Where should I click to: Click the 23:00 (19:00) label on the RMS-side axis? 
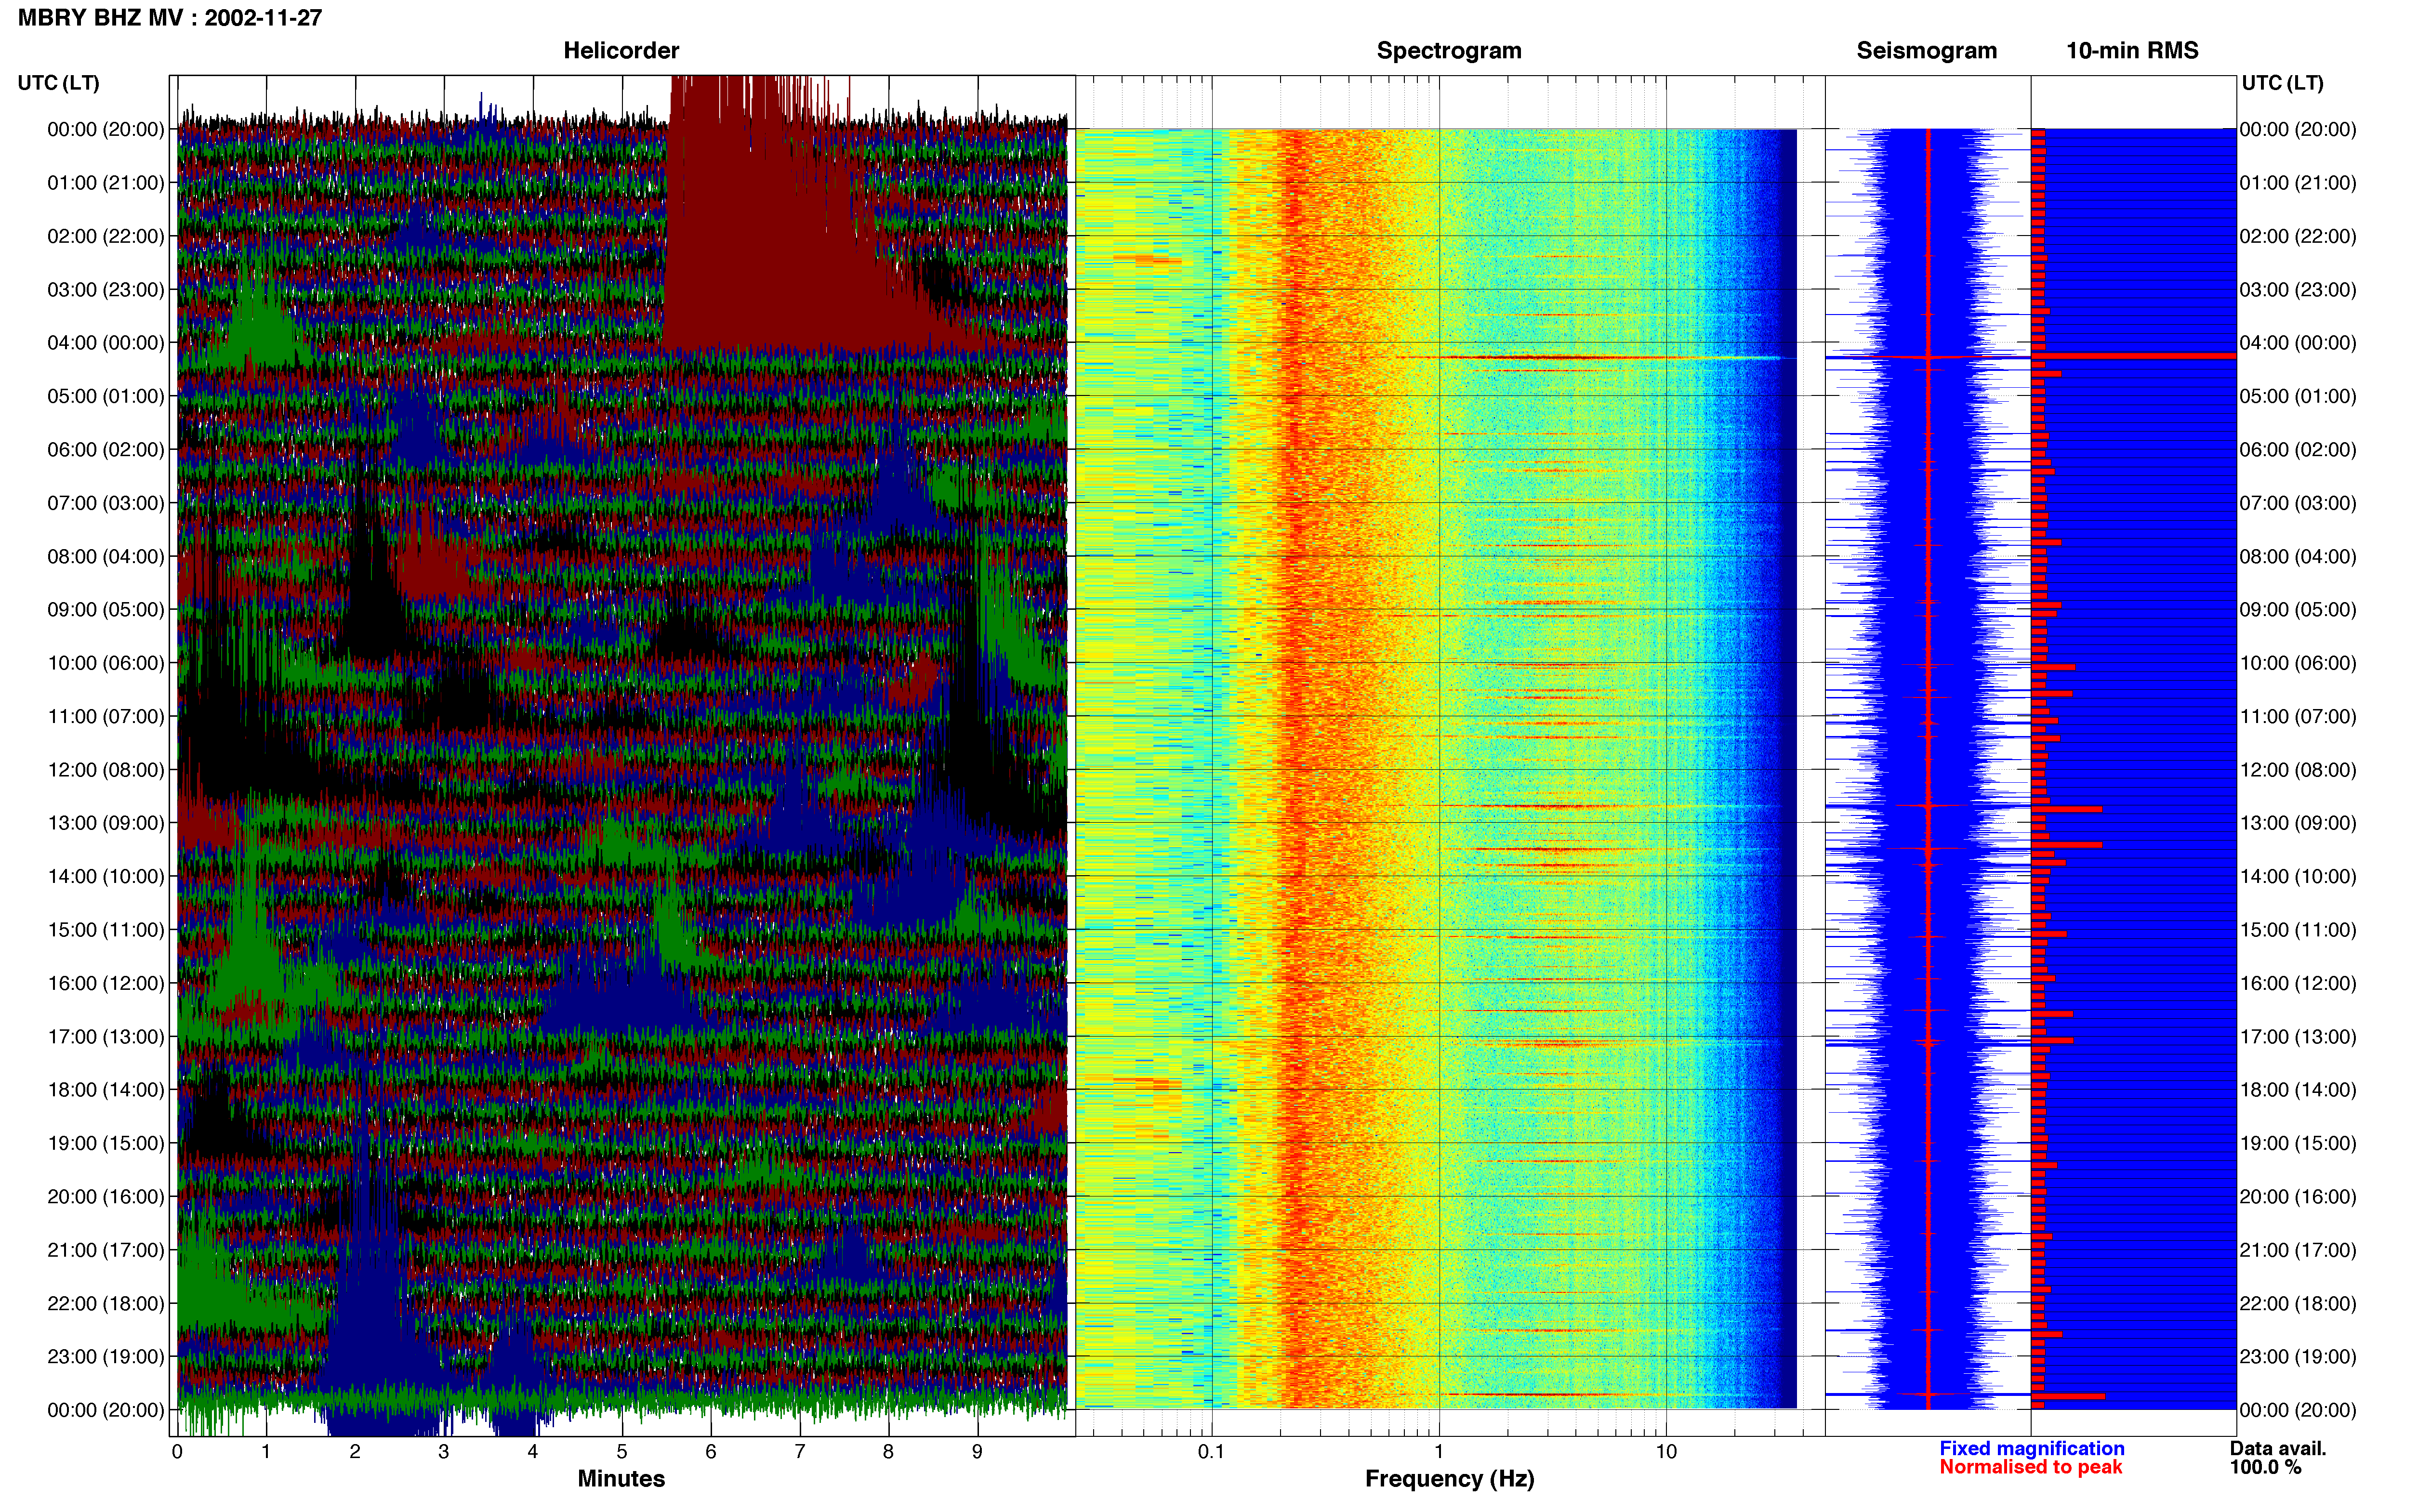[x=2298, y=1357]
